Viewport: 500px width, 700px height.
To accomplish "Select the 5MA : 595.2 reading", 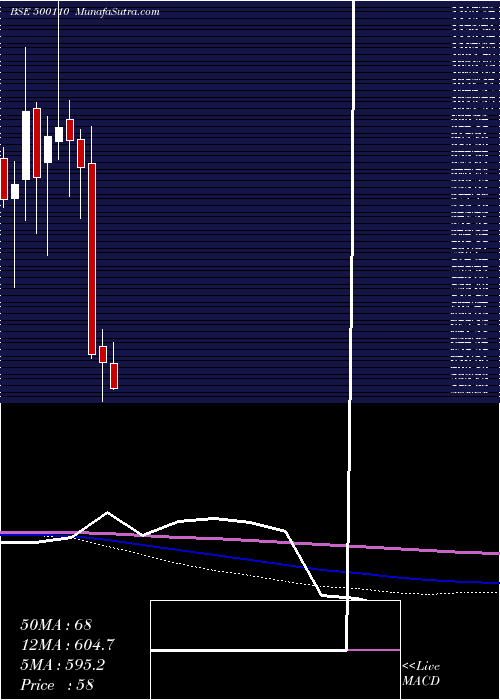I will click(62, 665).
